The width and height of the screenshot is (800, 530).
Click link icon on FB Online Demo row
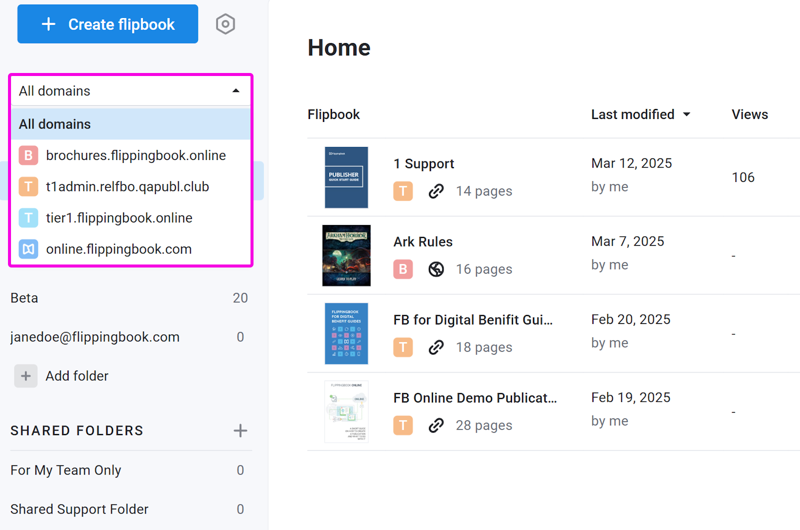pos(436,425)
